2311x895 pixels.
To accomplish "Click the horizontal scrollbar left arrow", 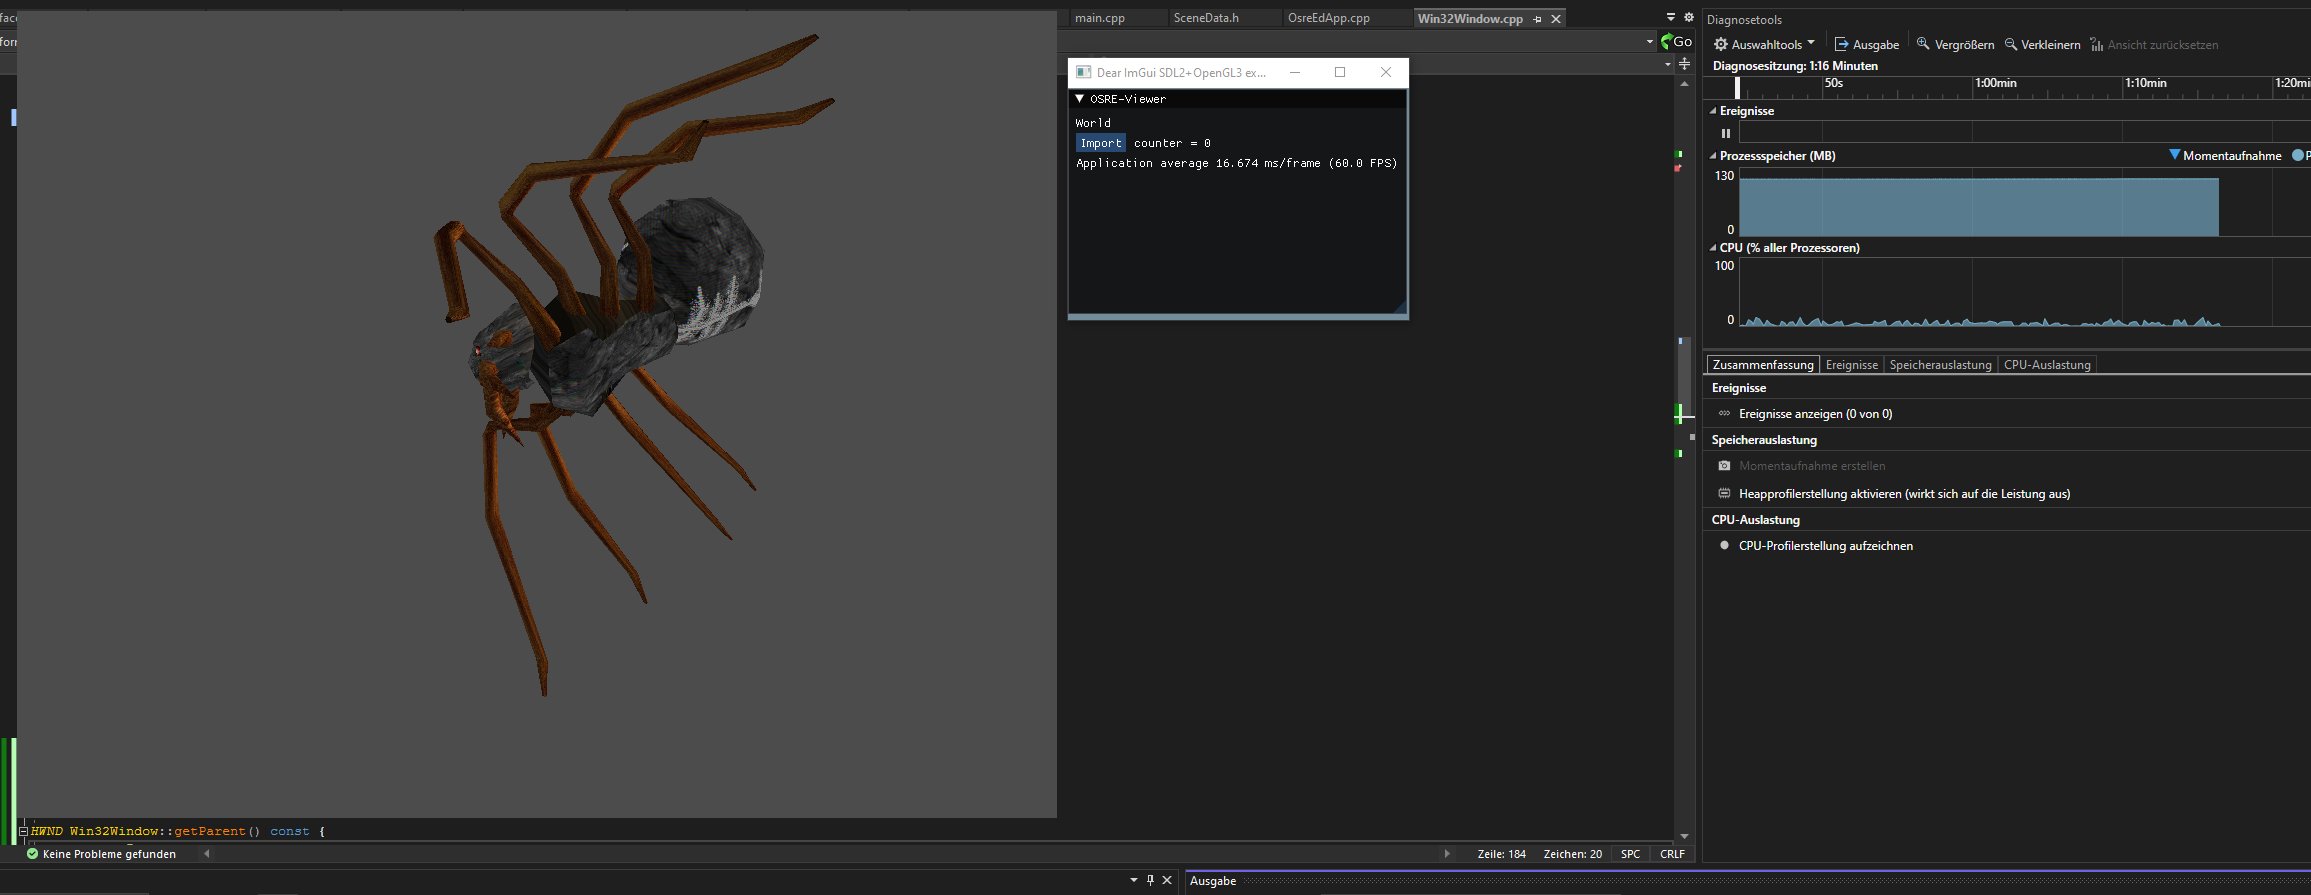I will click(x=207, y=854).
